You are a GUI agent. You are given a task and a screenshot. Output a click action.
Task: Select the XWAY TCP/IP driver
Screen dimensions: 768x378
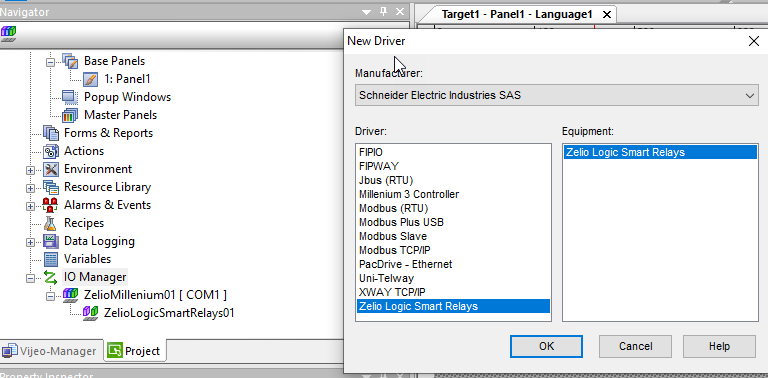[x=453, y=292]
